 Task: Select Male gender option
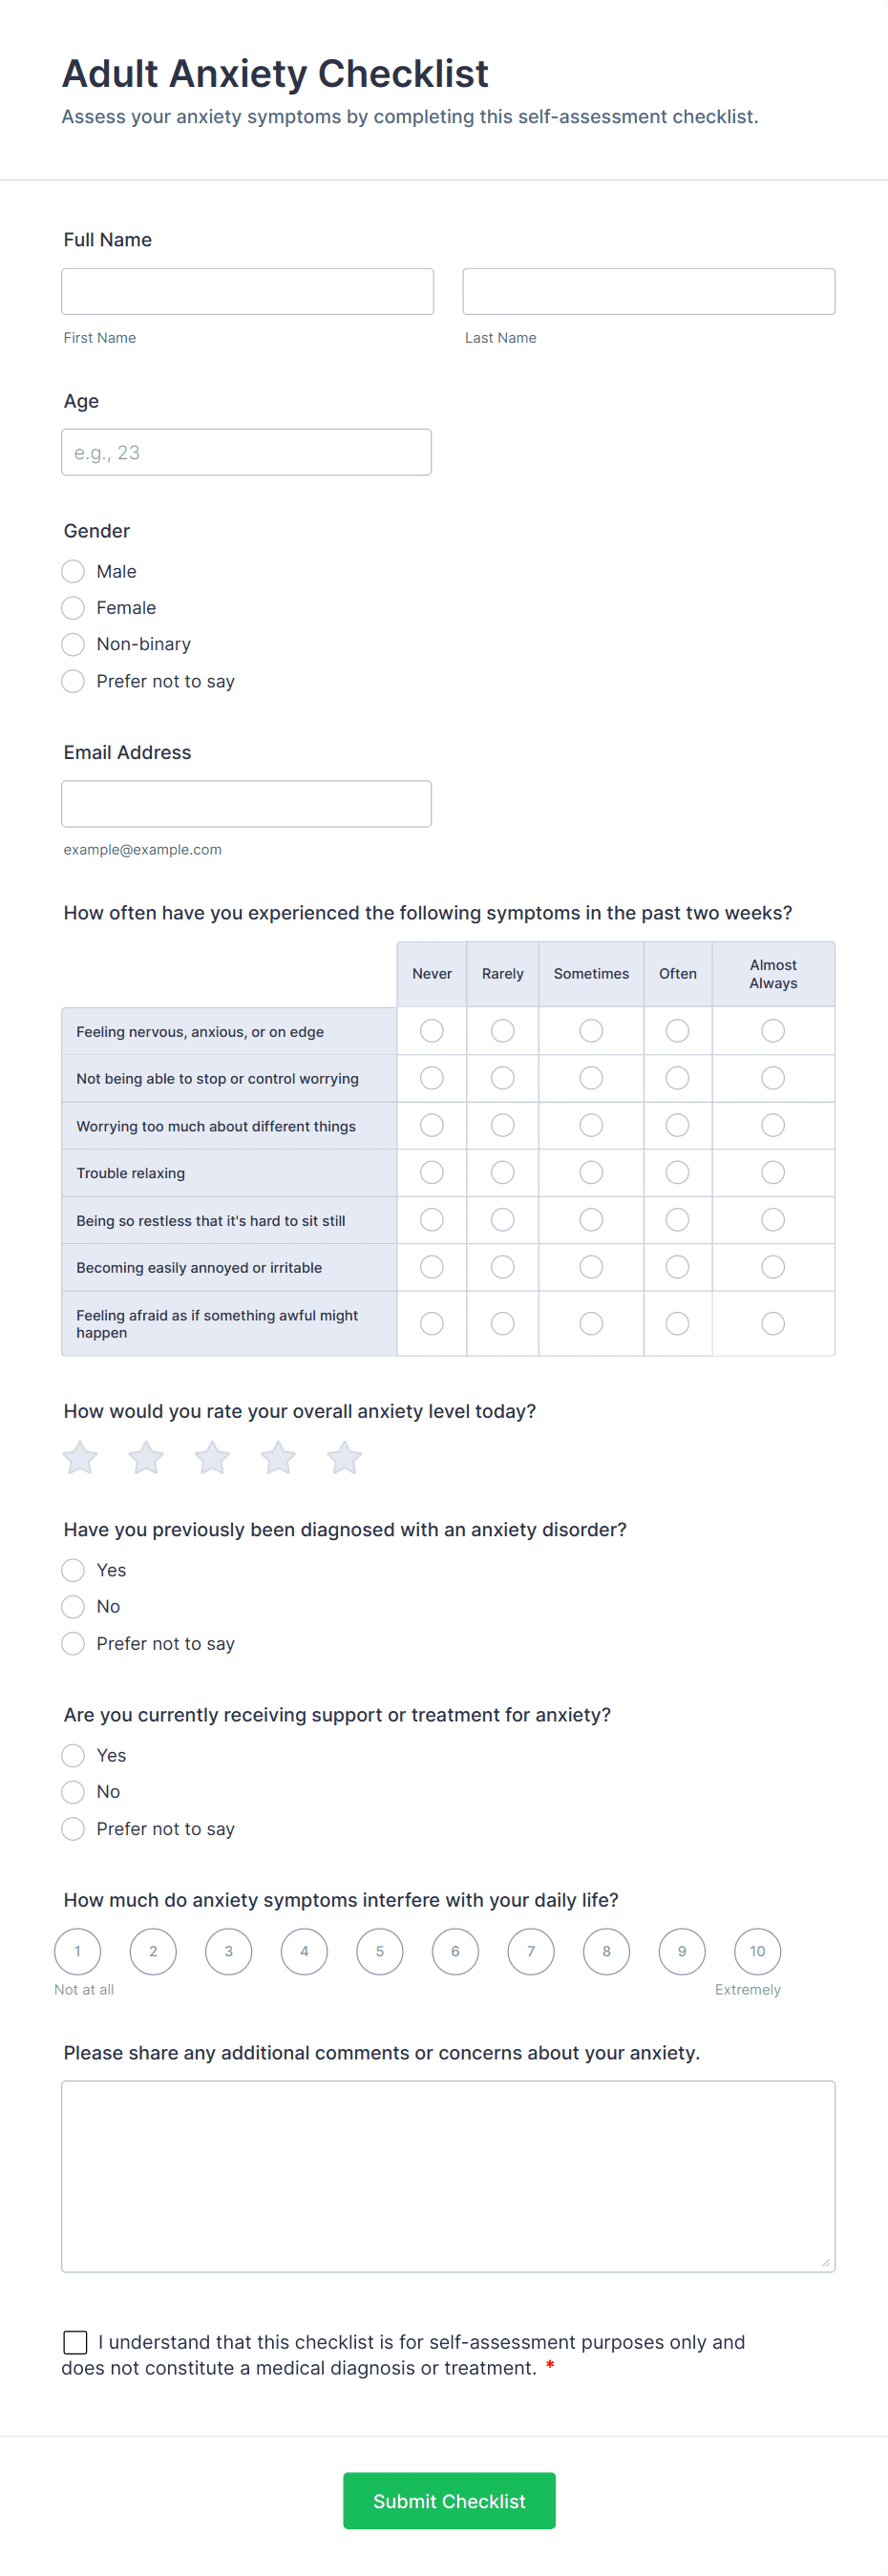point(73,571)
